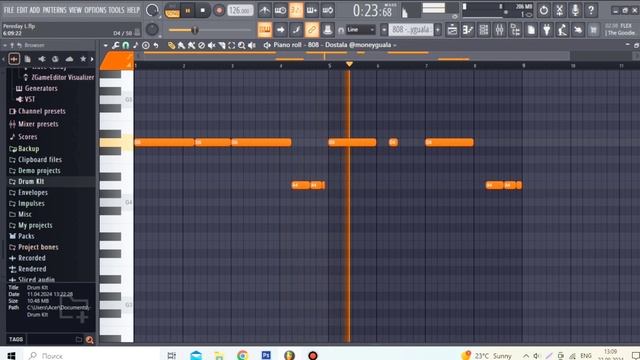The height and width of the screenshot is (360, 640).
Task: Open piano roll menu arrow
Action: [x=106, y=45]
